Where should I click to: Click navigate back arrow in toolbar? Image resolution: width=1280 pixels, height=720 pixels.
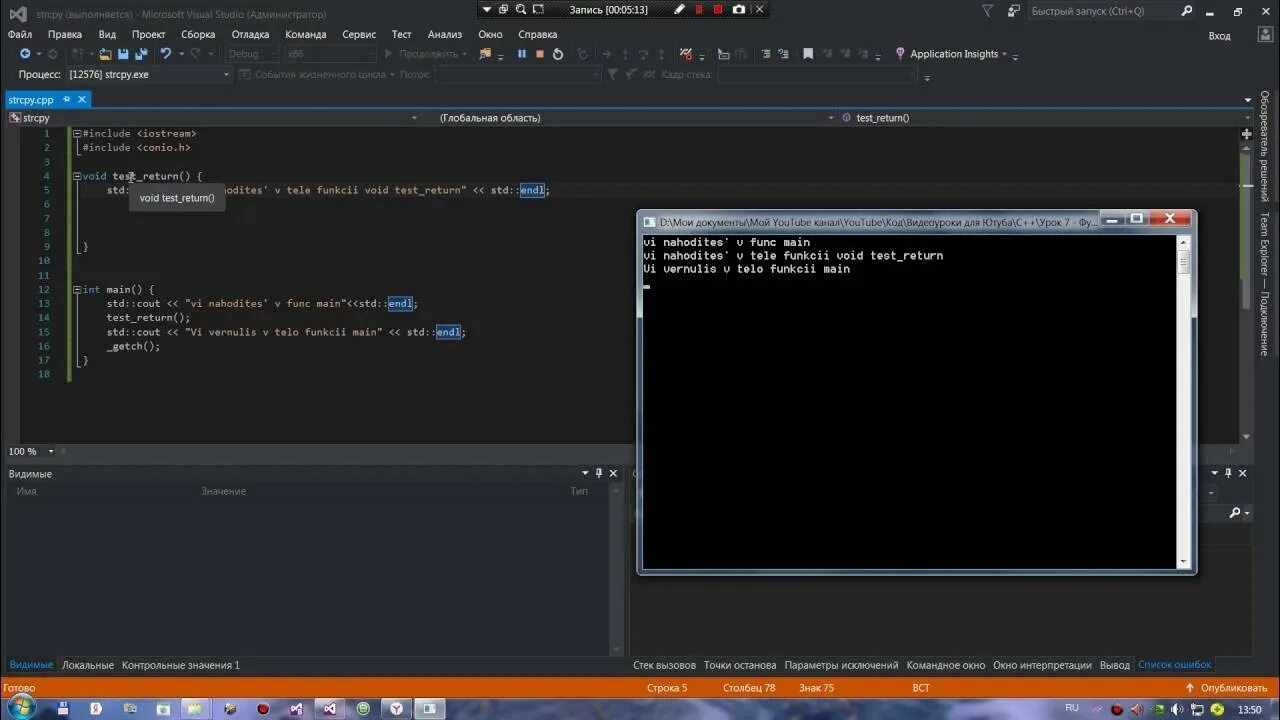25,54
